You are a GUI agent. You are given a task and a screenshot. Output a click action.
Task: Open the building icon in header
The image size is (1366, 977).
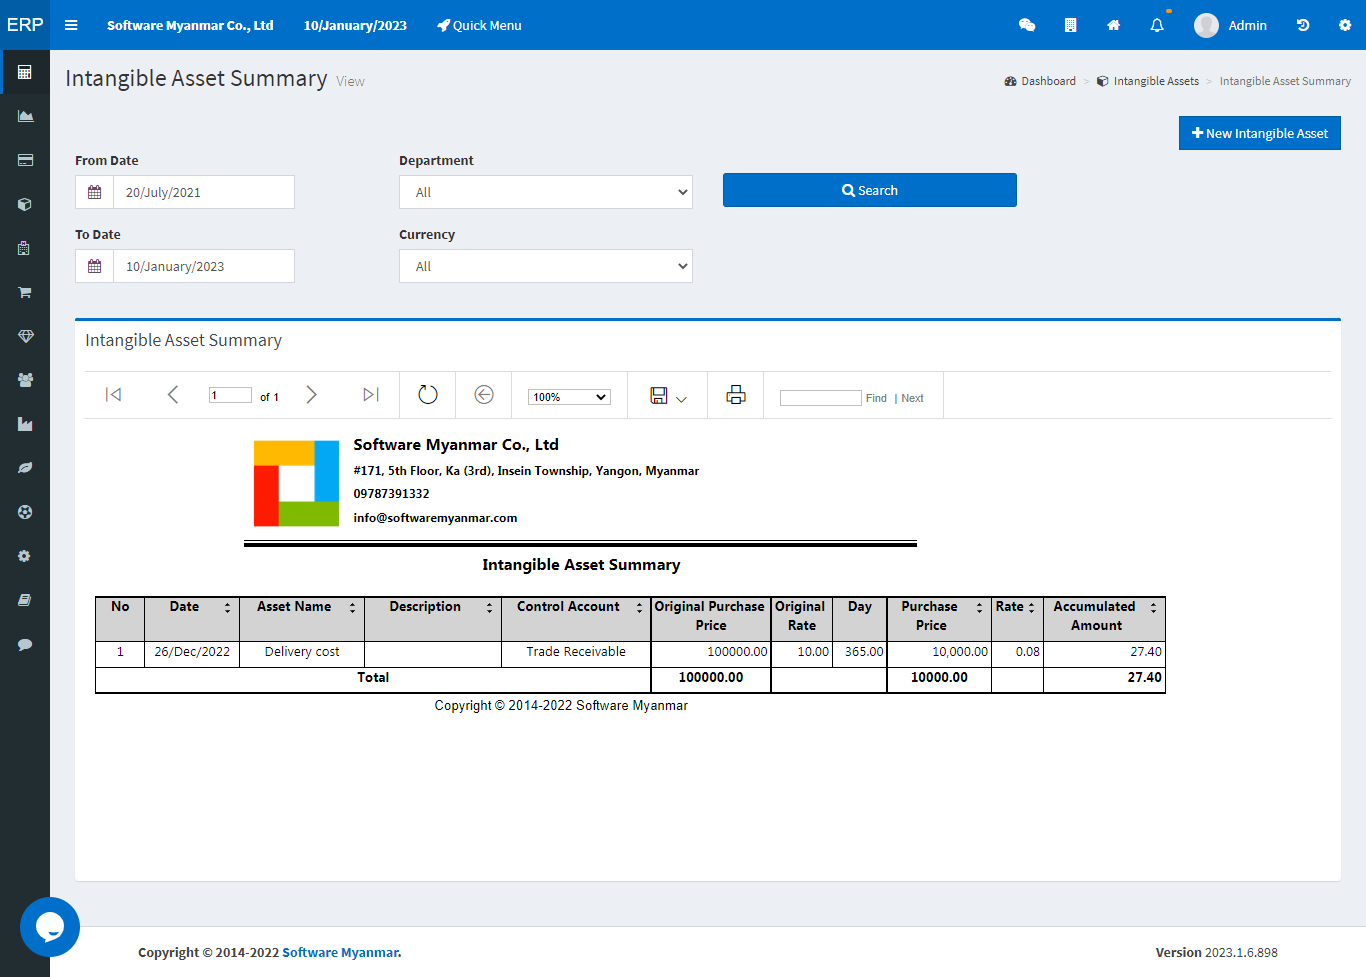(1070, 25)
